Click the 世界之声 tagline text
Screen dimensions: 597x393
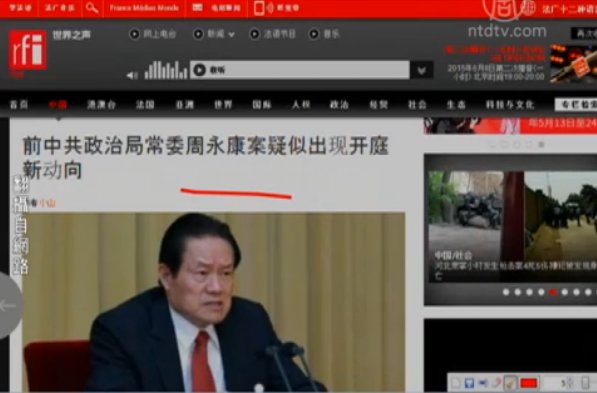click(72, 35)
